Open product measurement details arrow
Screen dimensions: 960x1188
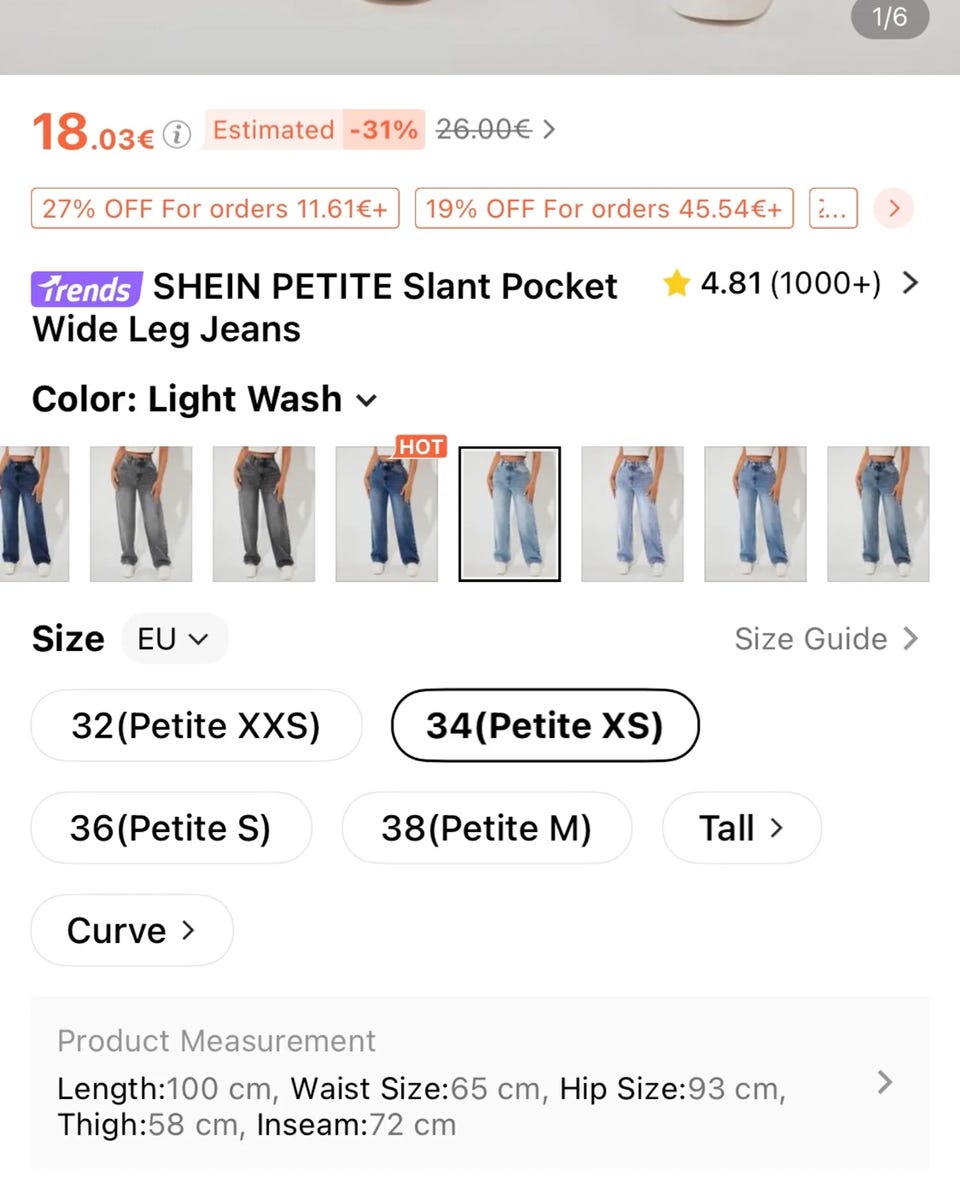[x=884, y=1082]
